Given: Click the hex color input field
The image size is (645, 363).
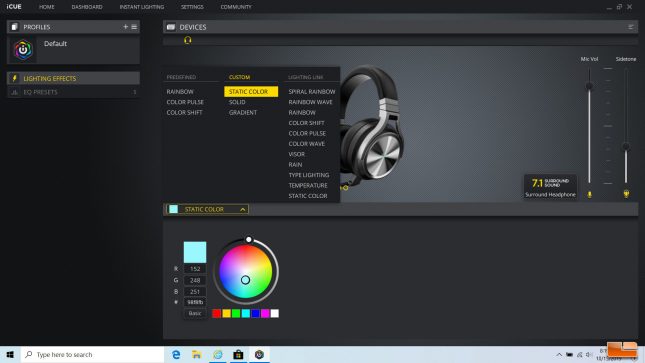Looking at the screenshot, I should [195, 302].
